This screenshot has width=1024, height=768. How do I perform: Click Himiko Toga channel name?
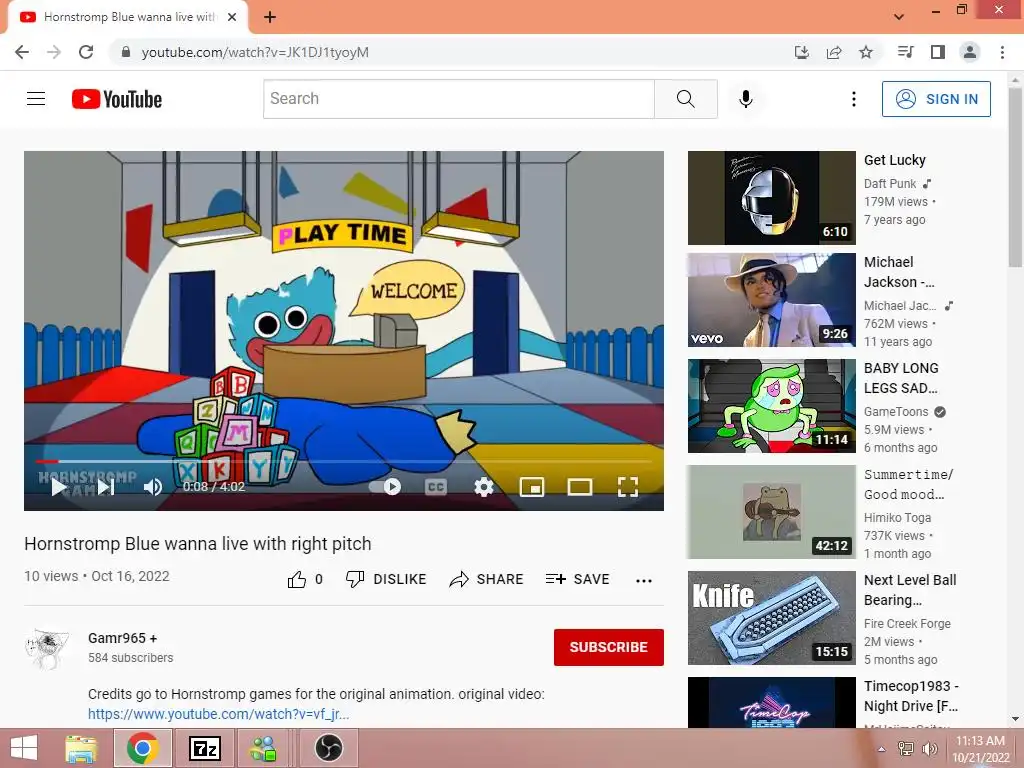point(897,517)
